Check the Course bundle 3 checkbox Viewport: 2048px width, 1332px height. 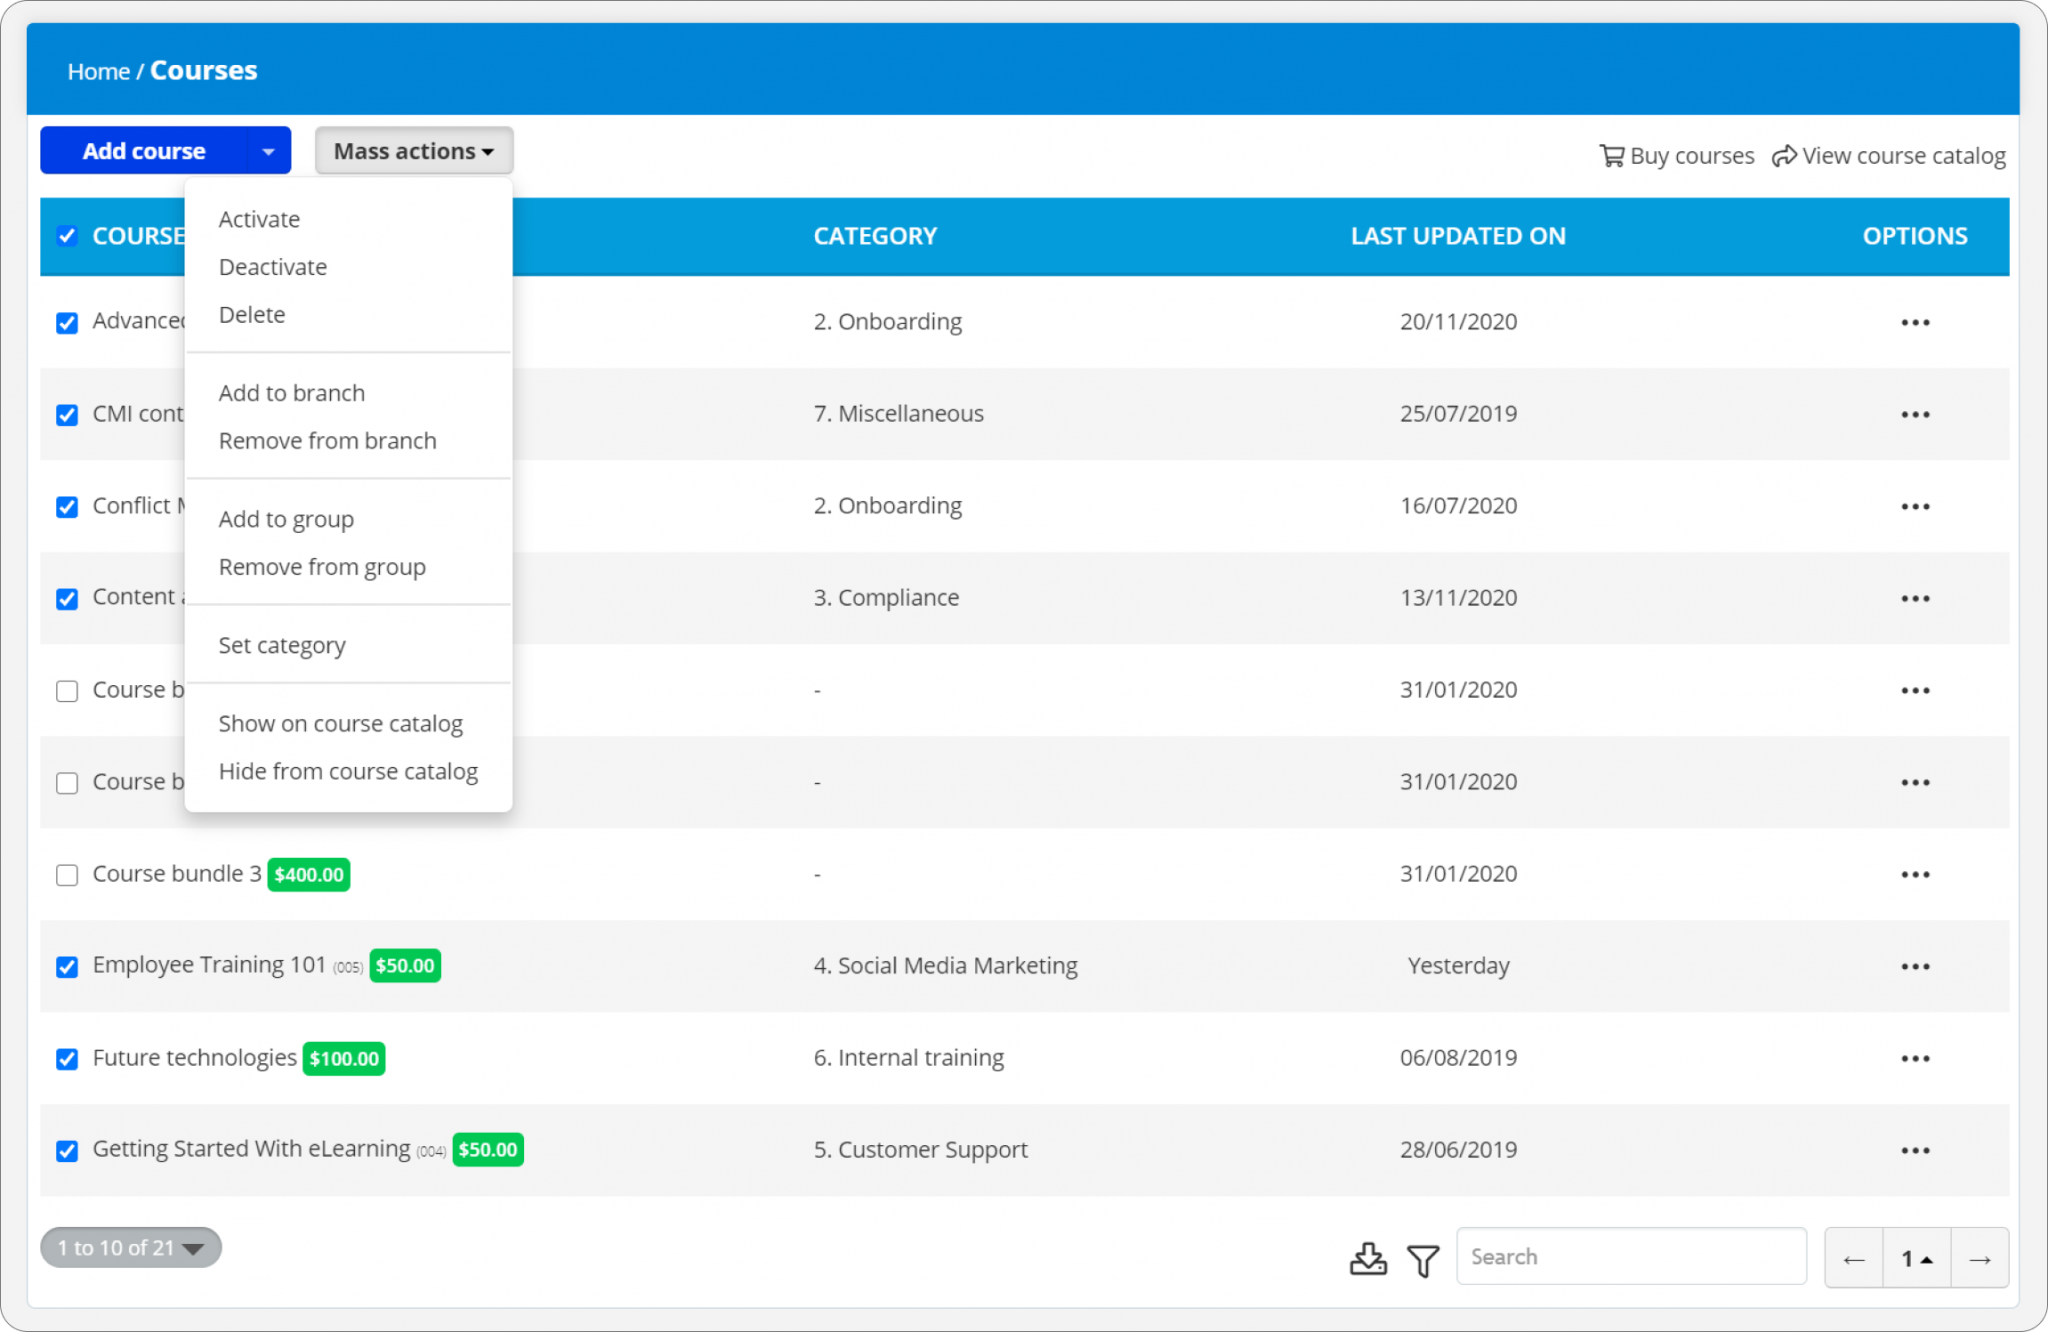tap(67, 875)
